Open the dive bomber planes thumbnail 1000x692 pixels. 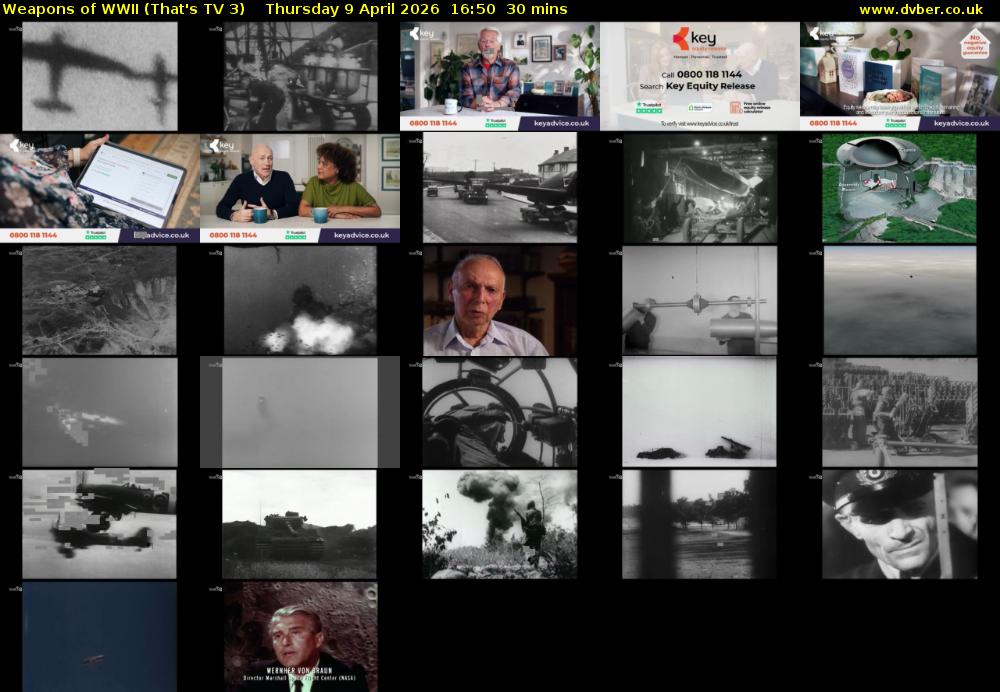(100, 524)
